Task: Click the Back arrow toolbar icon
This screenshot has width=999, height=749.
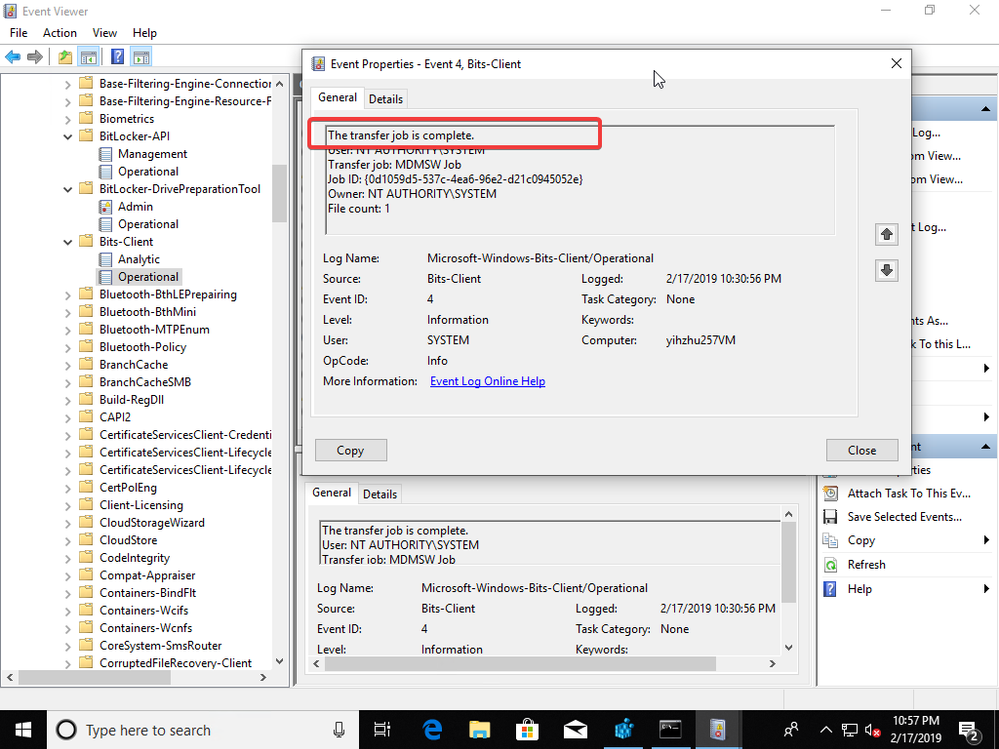Action: (13, 57)
